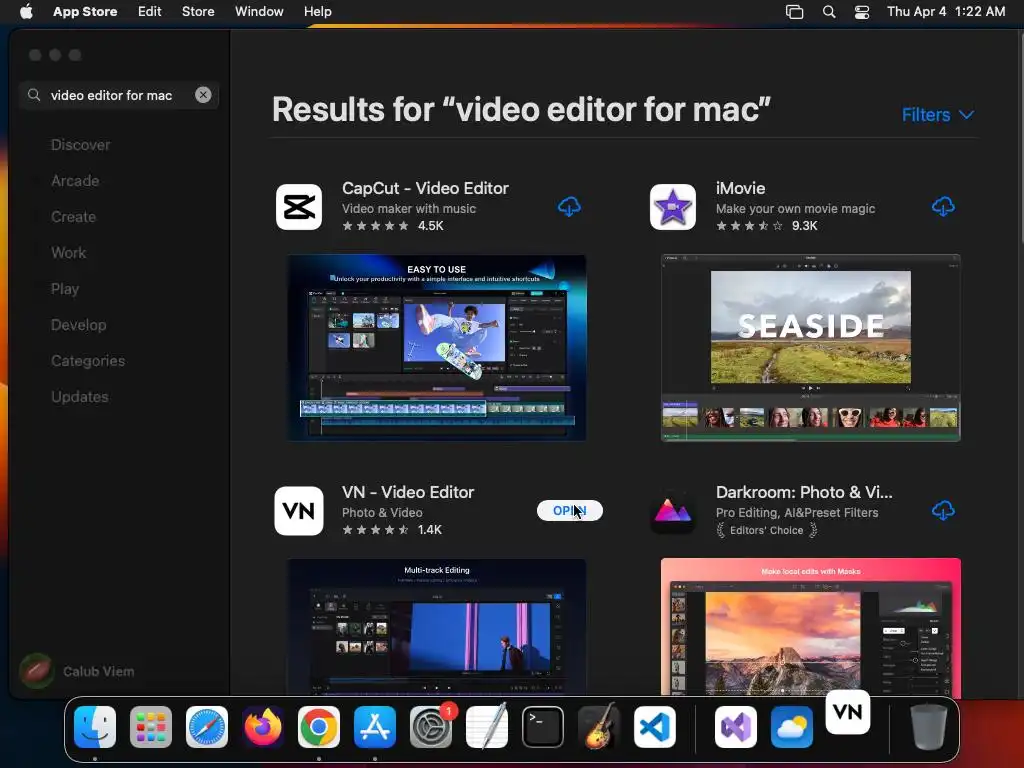Open the Apple menu

point(26,11)
